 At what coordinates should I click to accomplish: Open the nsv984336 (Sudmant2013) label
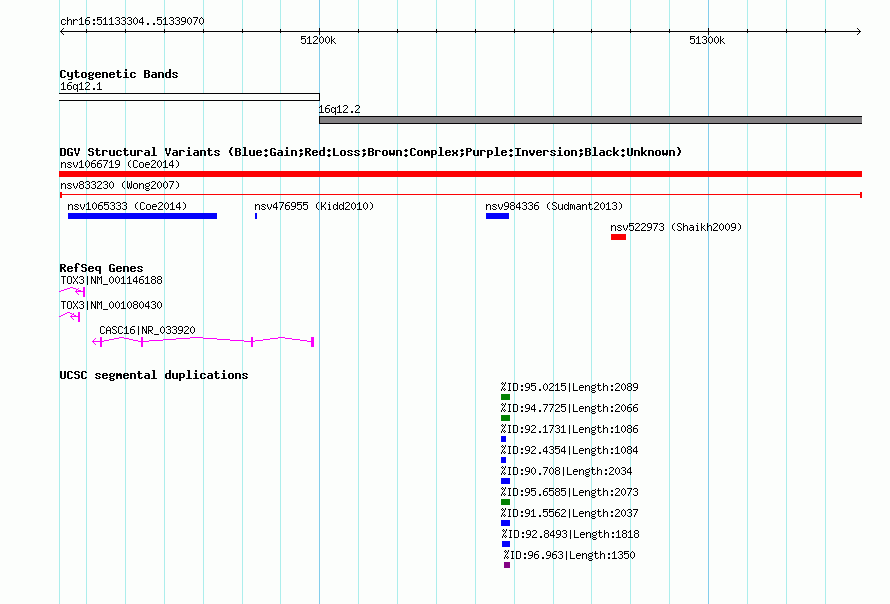click(554, 206)
